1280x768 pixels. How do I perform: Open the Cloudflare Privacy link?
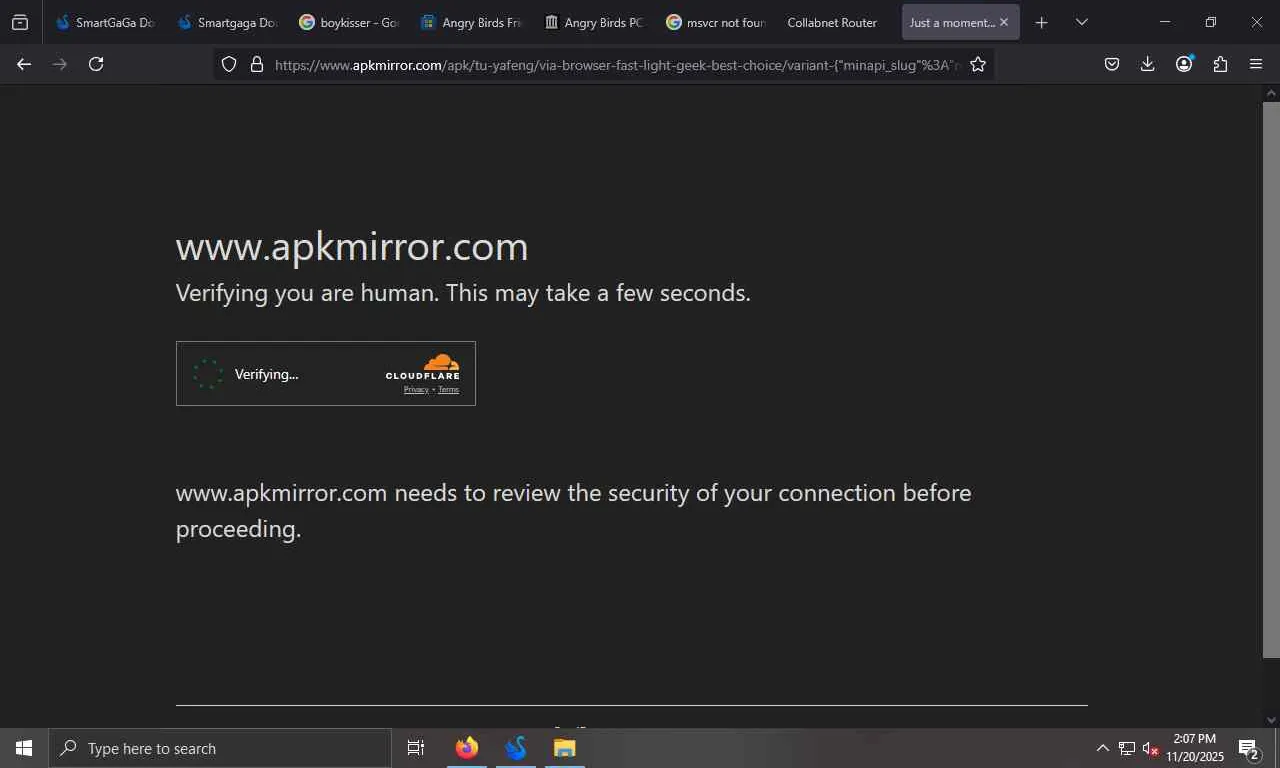pyautogui.click(x=416, y=390)
